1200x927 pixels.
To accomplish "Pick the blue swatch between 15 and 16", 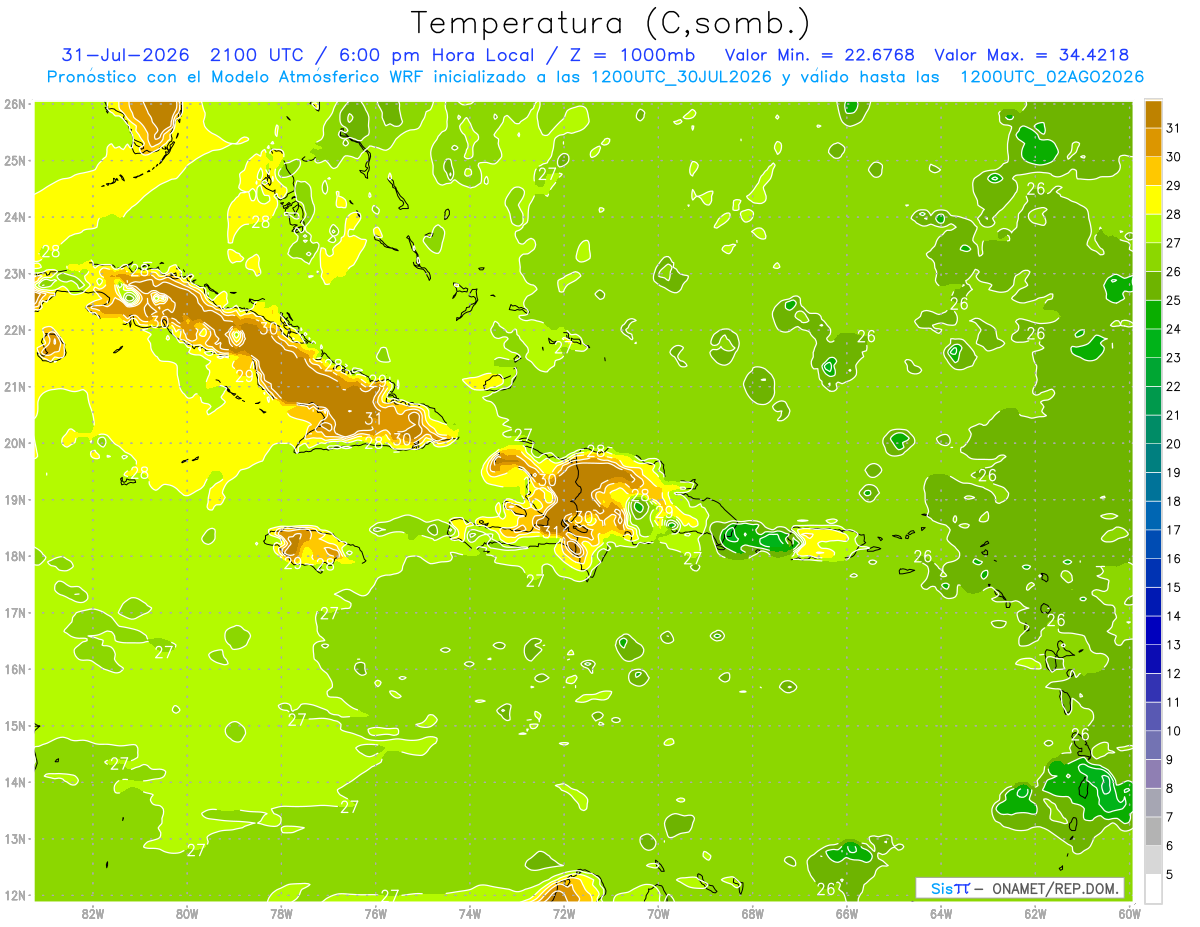I will point(1153,573).
